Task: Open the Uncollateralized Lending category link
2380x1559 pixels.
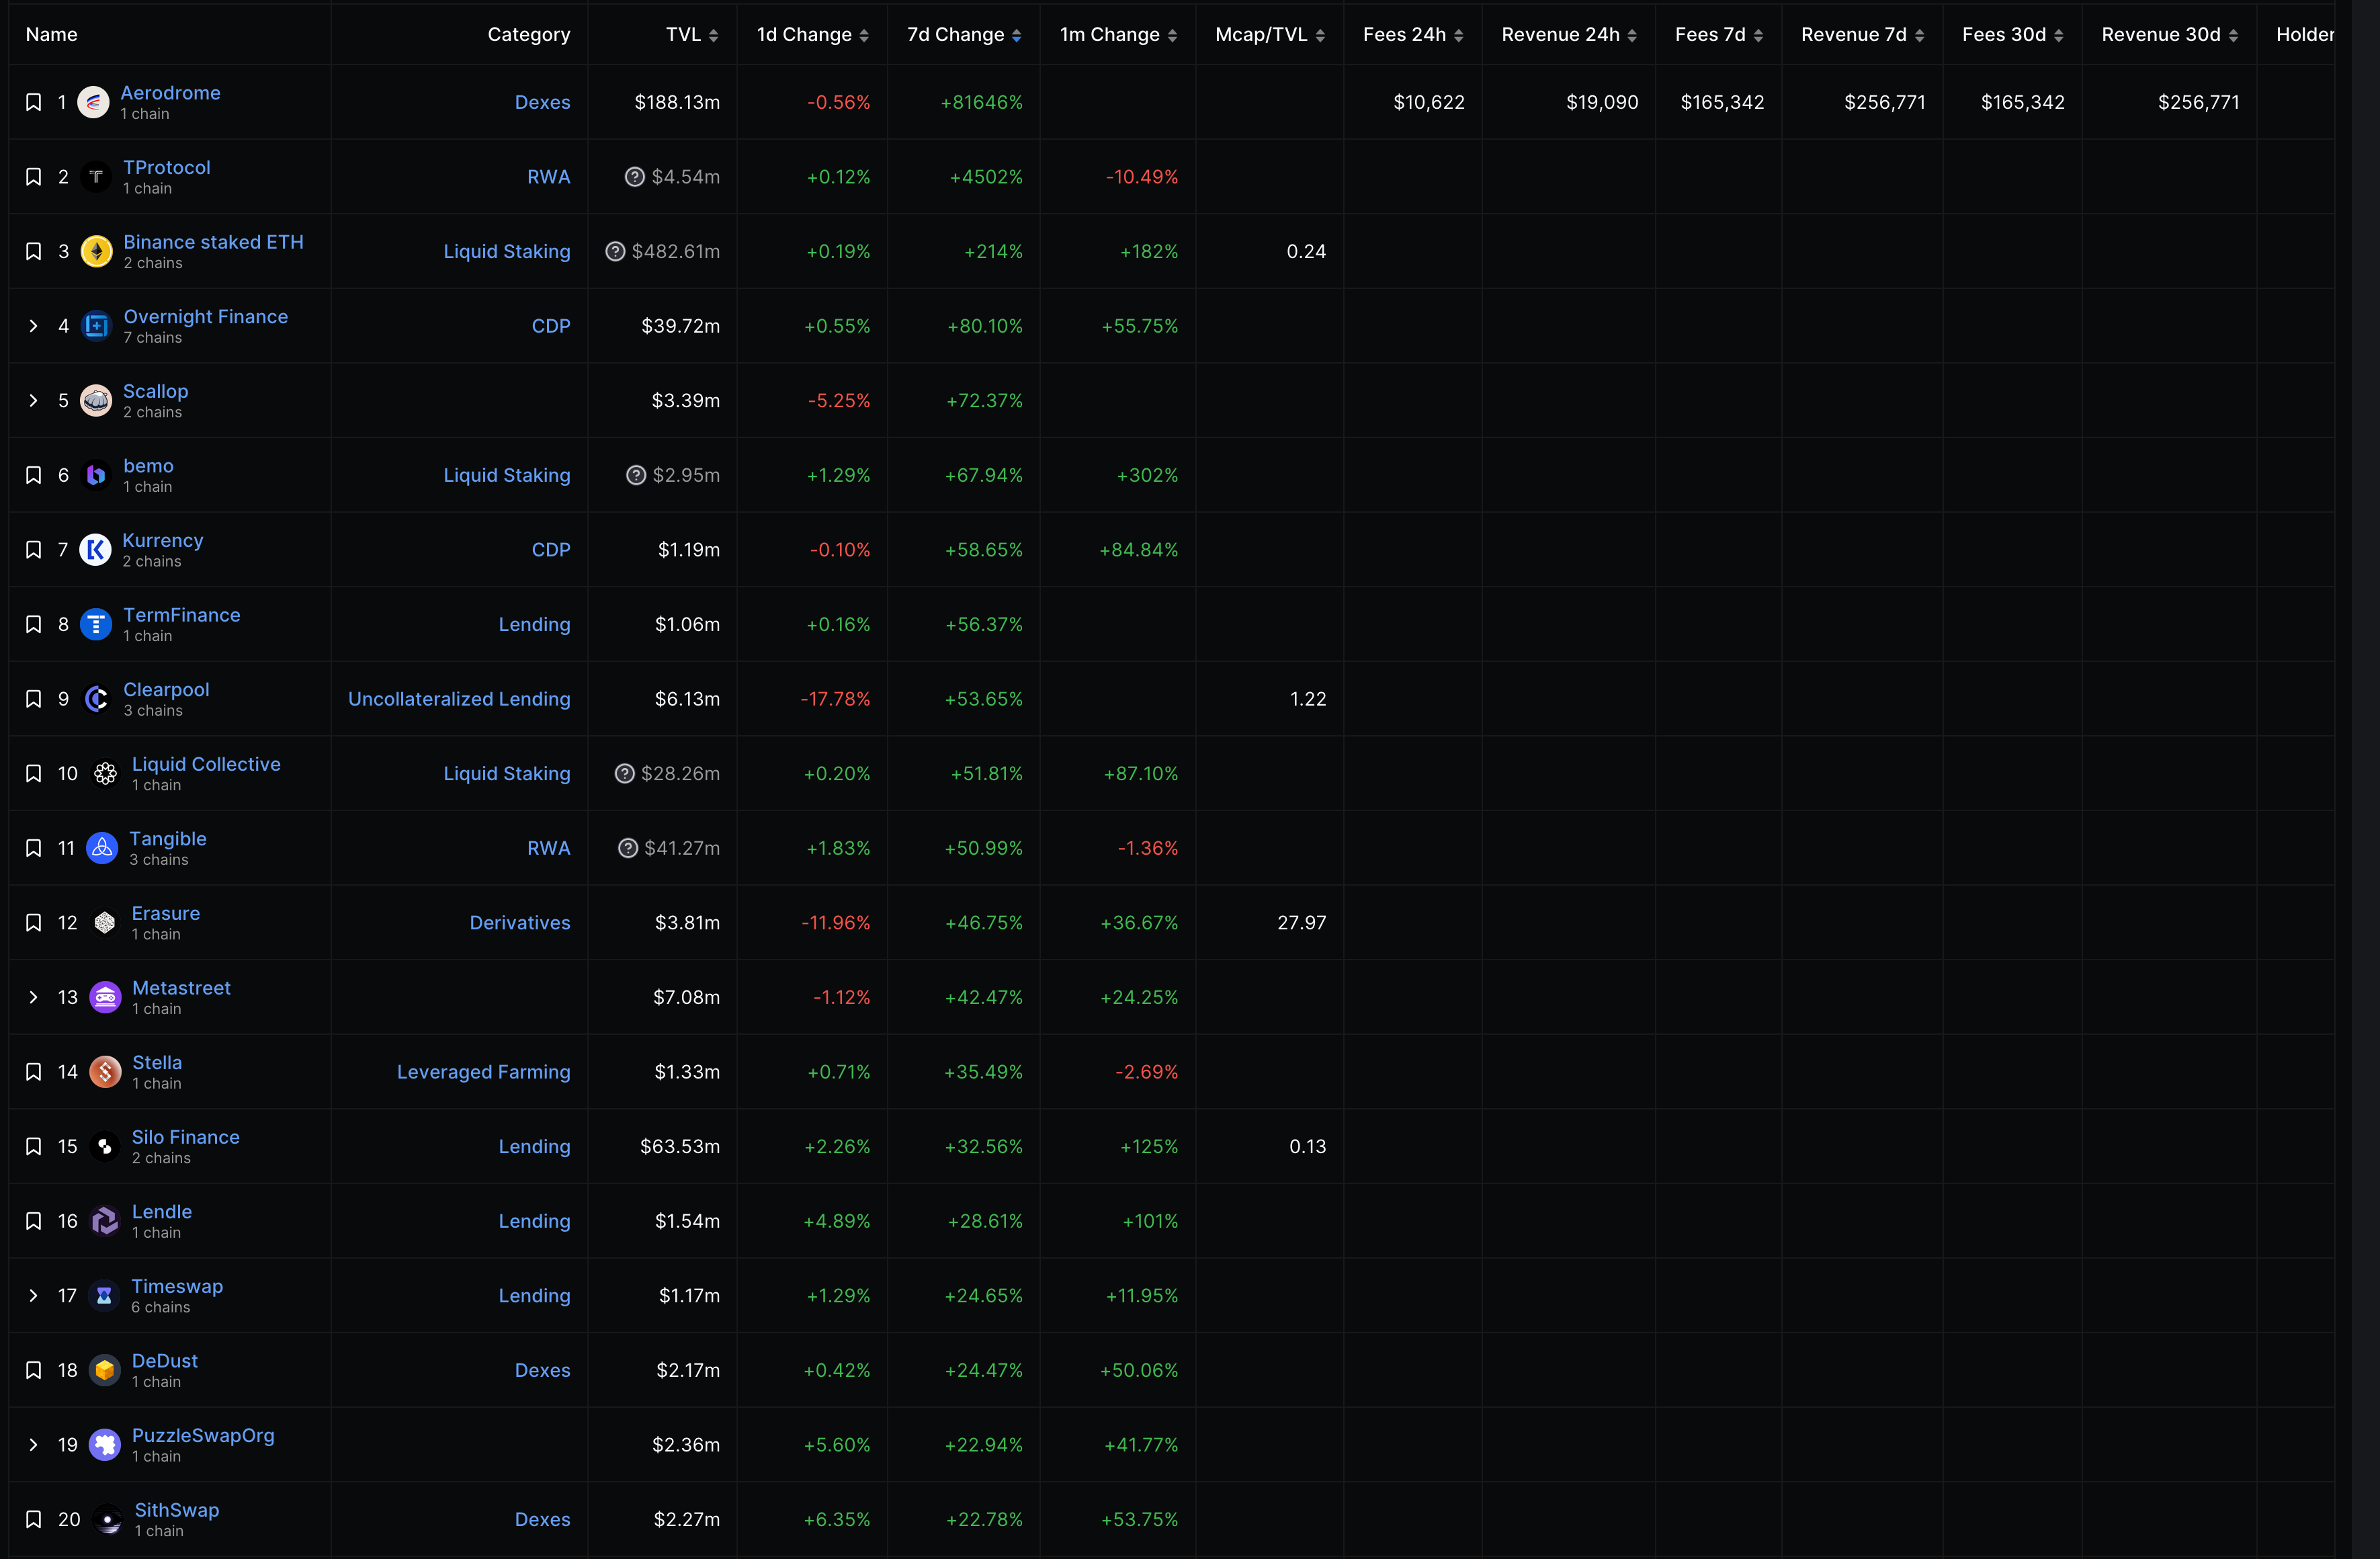Action: tap(459, 699)
